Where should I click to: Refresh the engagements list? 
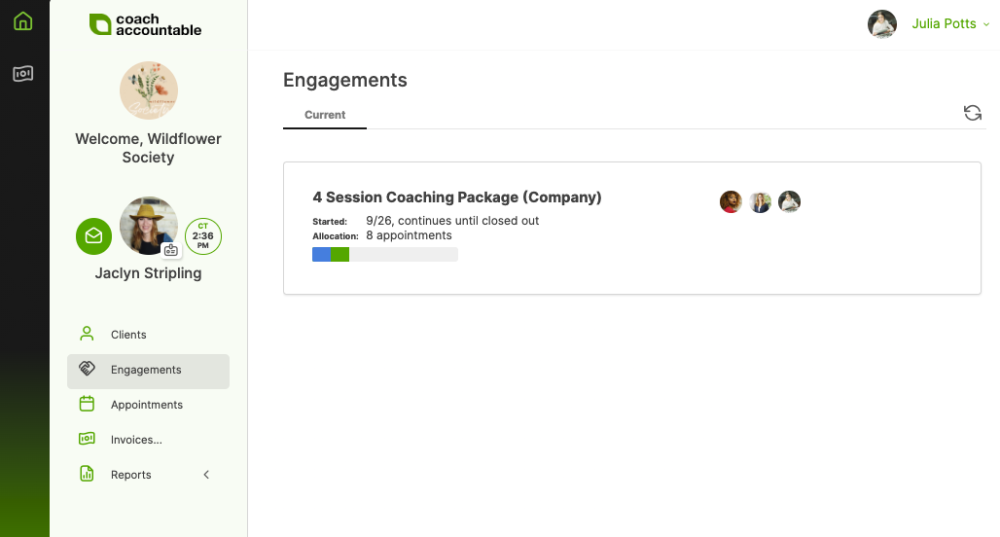972,113
